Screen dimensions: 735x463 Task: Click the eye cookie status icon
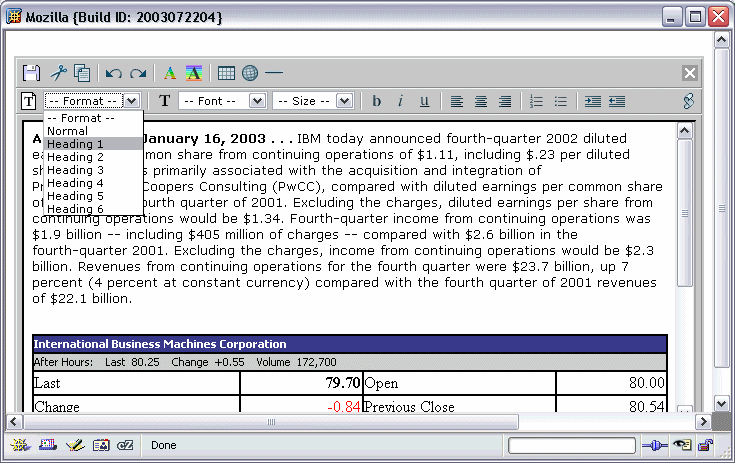pyautogui.click(x=682, y=445)
